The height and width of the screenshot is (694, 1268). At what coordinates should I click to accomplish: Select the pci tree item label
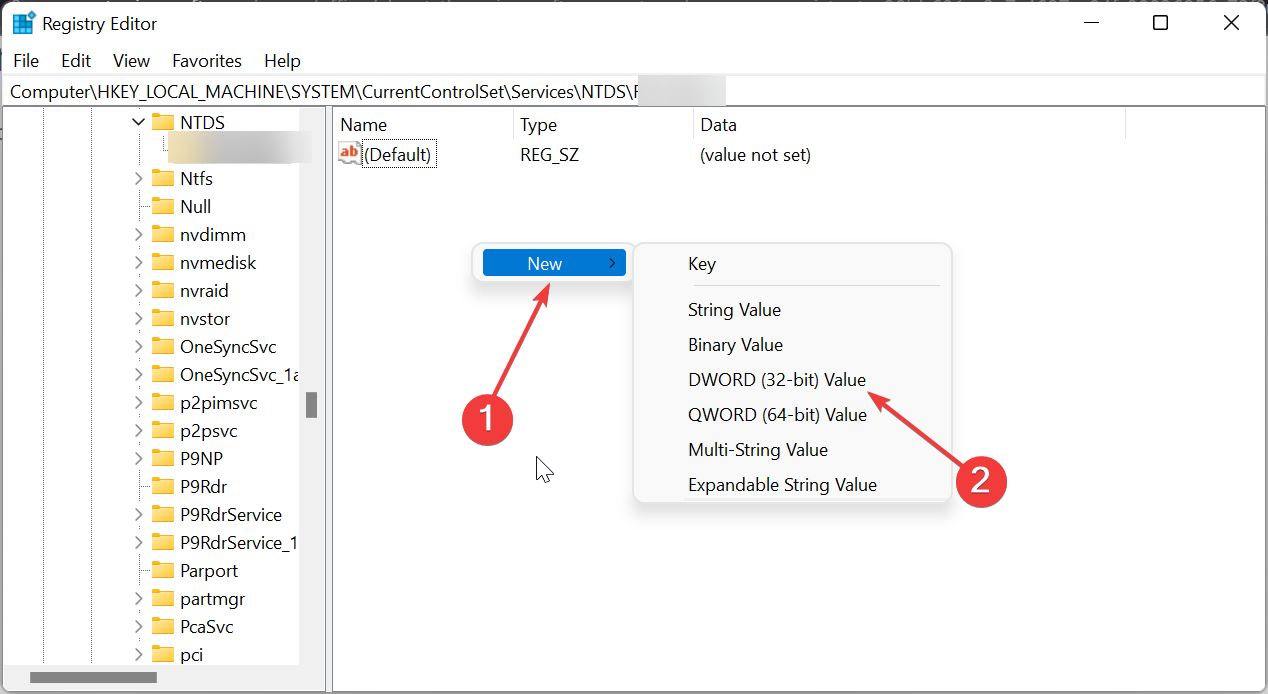(x=192, y=654)
